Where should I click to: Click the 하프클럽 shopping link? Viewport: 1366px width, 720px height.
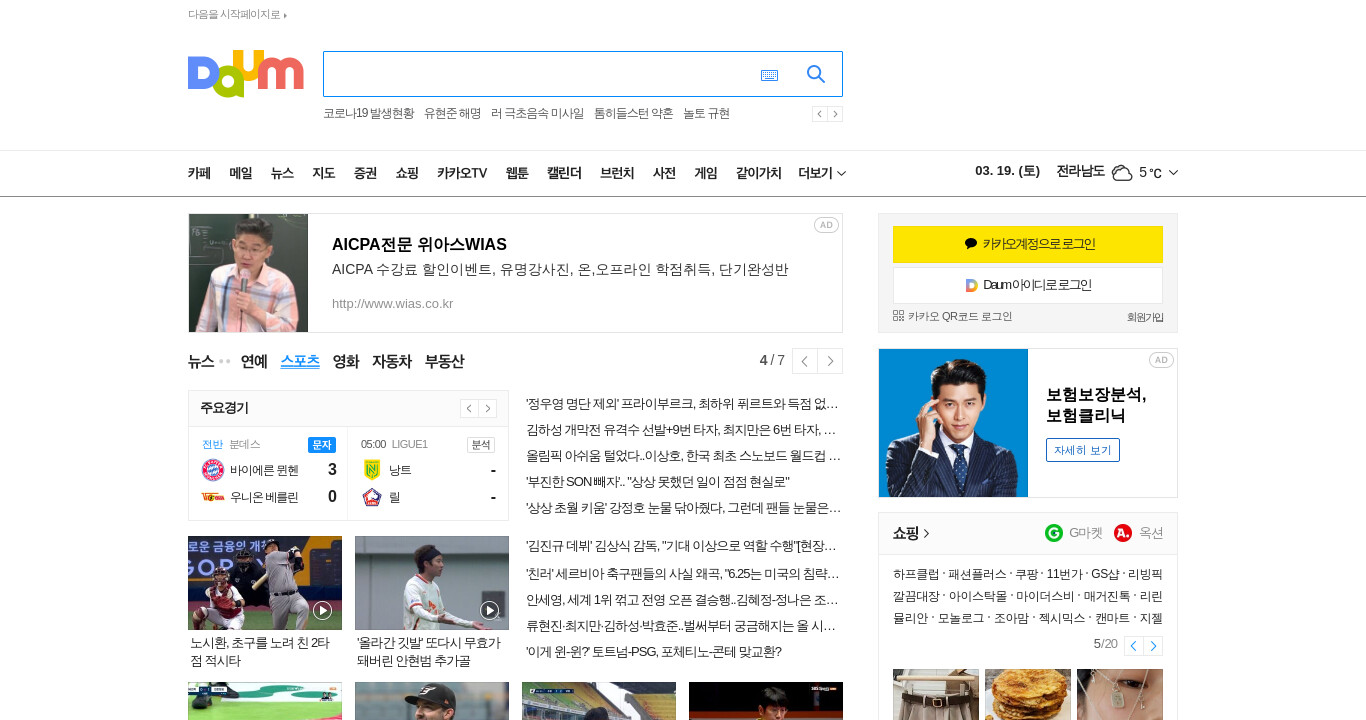coord(916,574)
